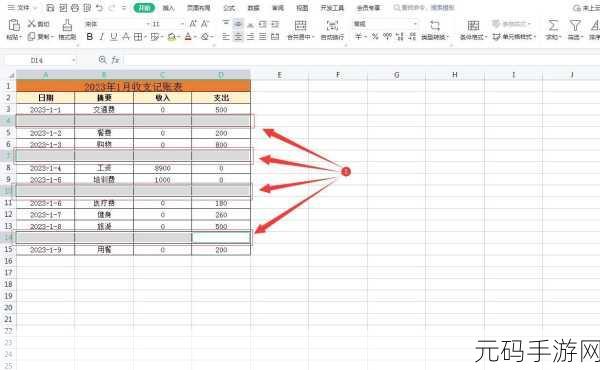
Task: Toggle center text alignment
Action: (x=238, y=37)
